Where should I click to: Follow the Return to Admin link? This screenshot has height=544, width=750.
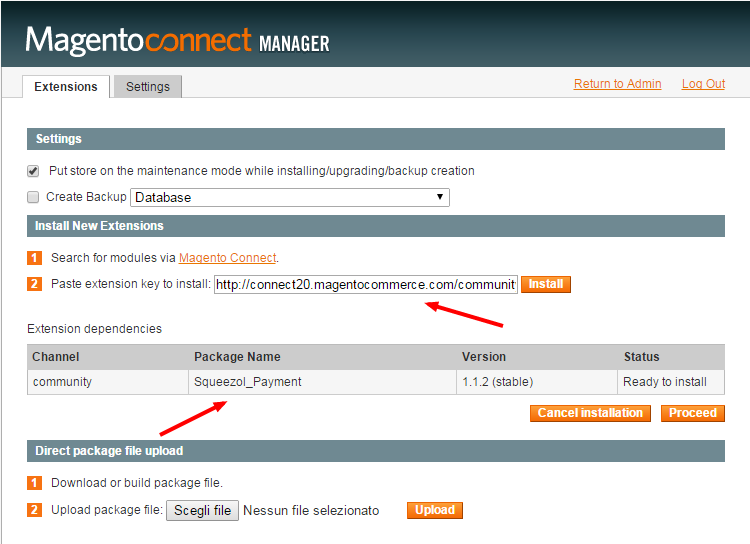click(x=618, y=84)
